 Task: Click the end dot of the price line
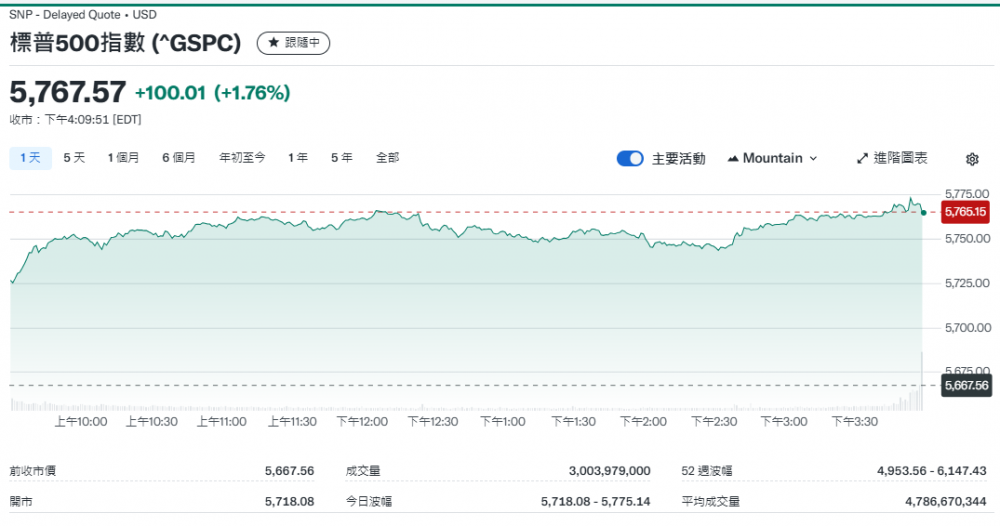pos(922,212)
